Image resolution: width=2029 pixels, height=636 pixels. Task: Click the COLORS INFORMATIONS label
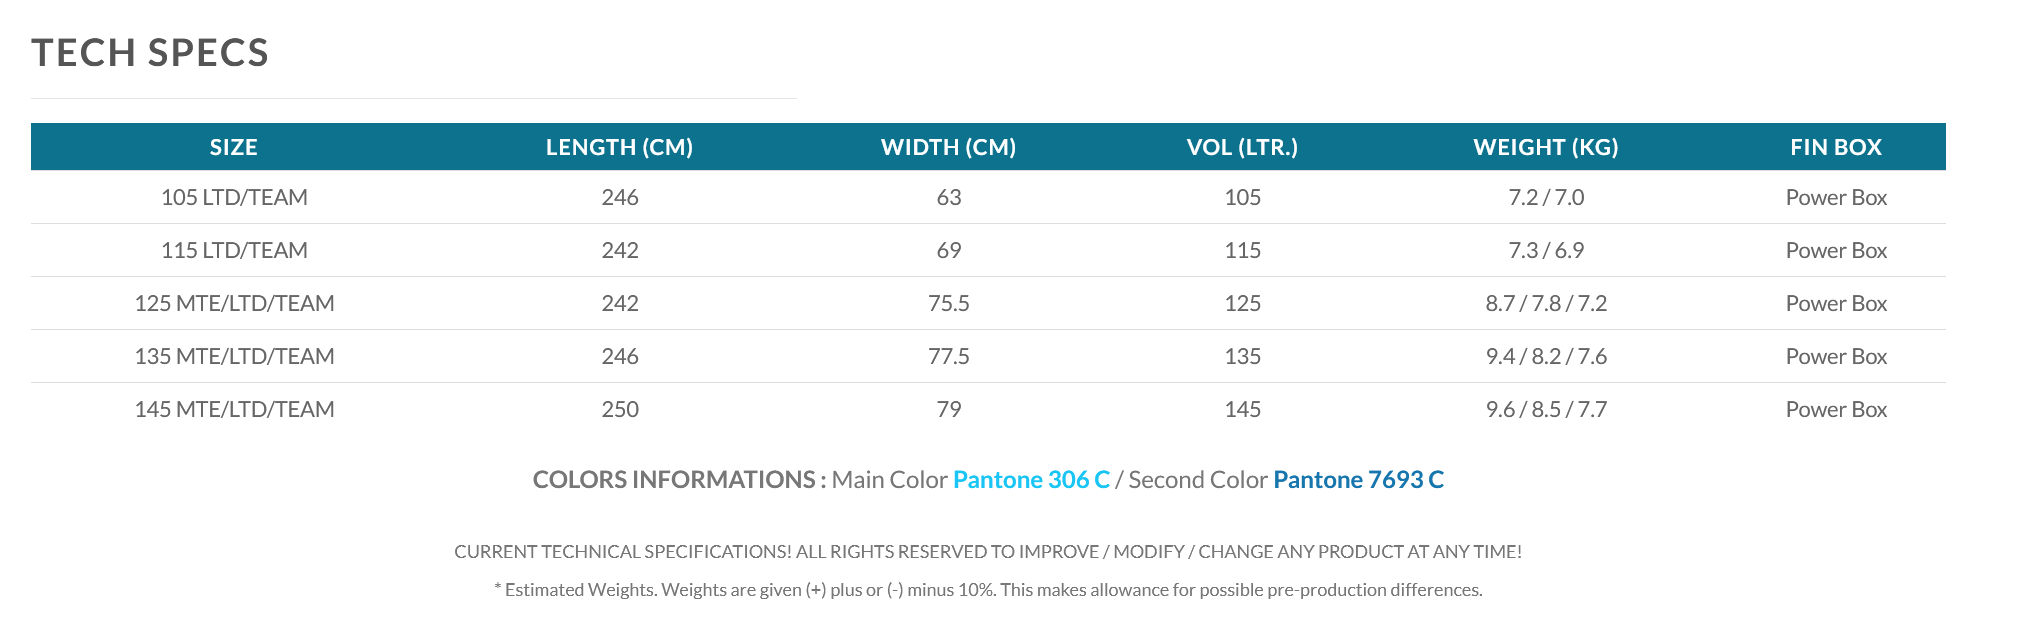coord(679,480)
